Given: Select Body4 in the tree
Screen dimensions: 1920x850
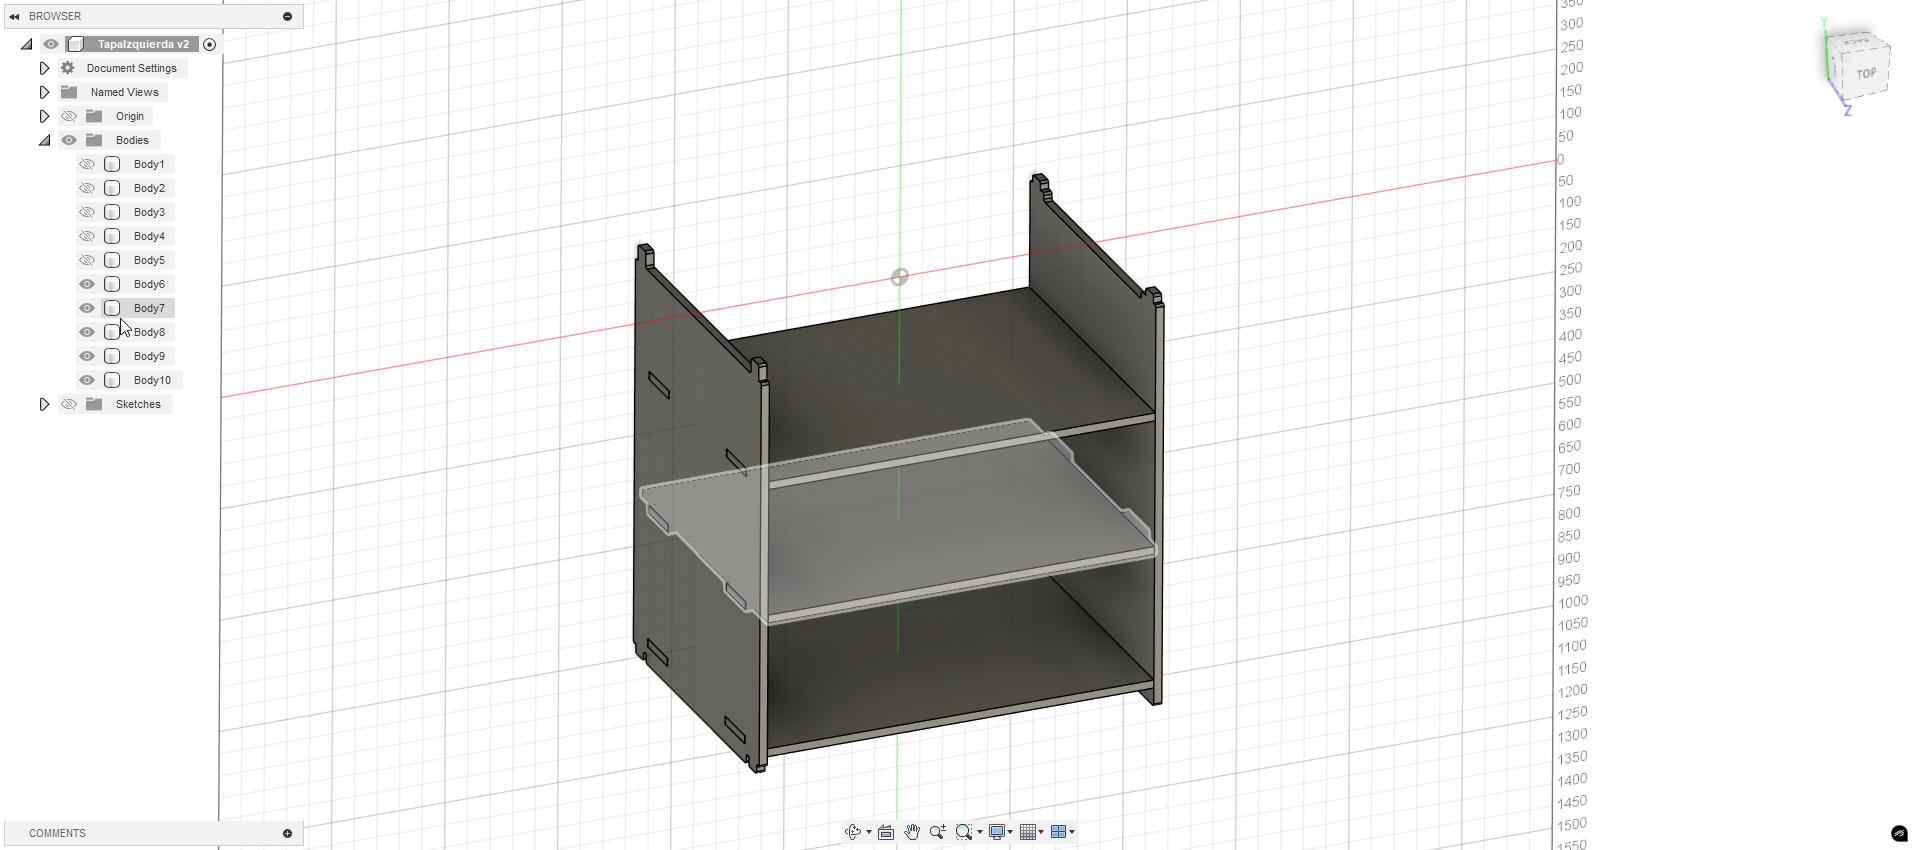Looking at the screenshot, I should coord(149,236).
